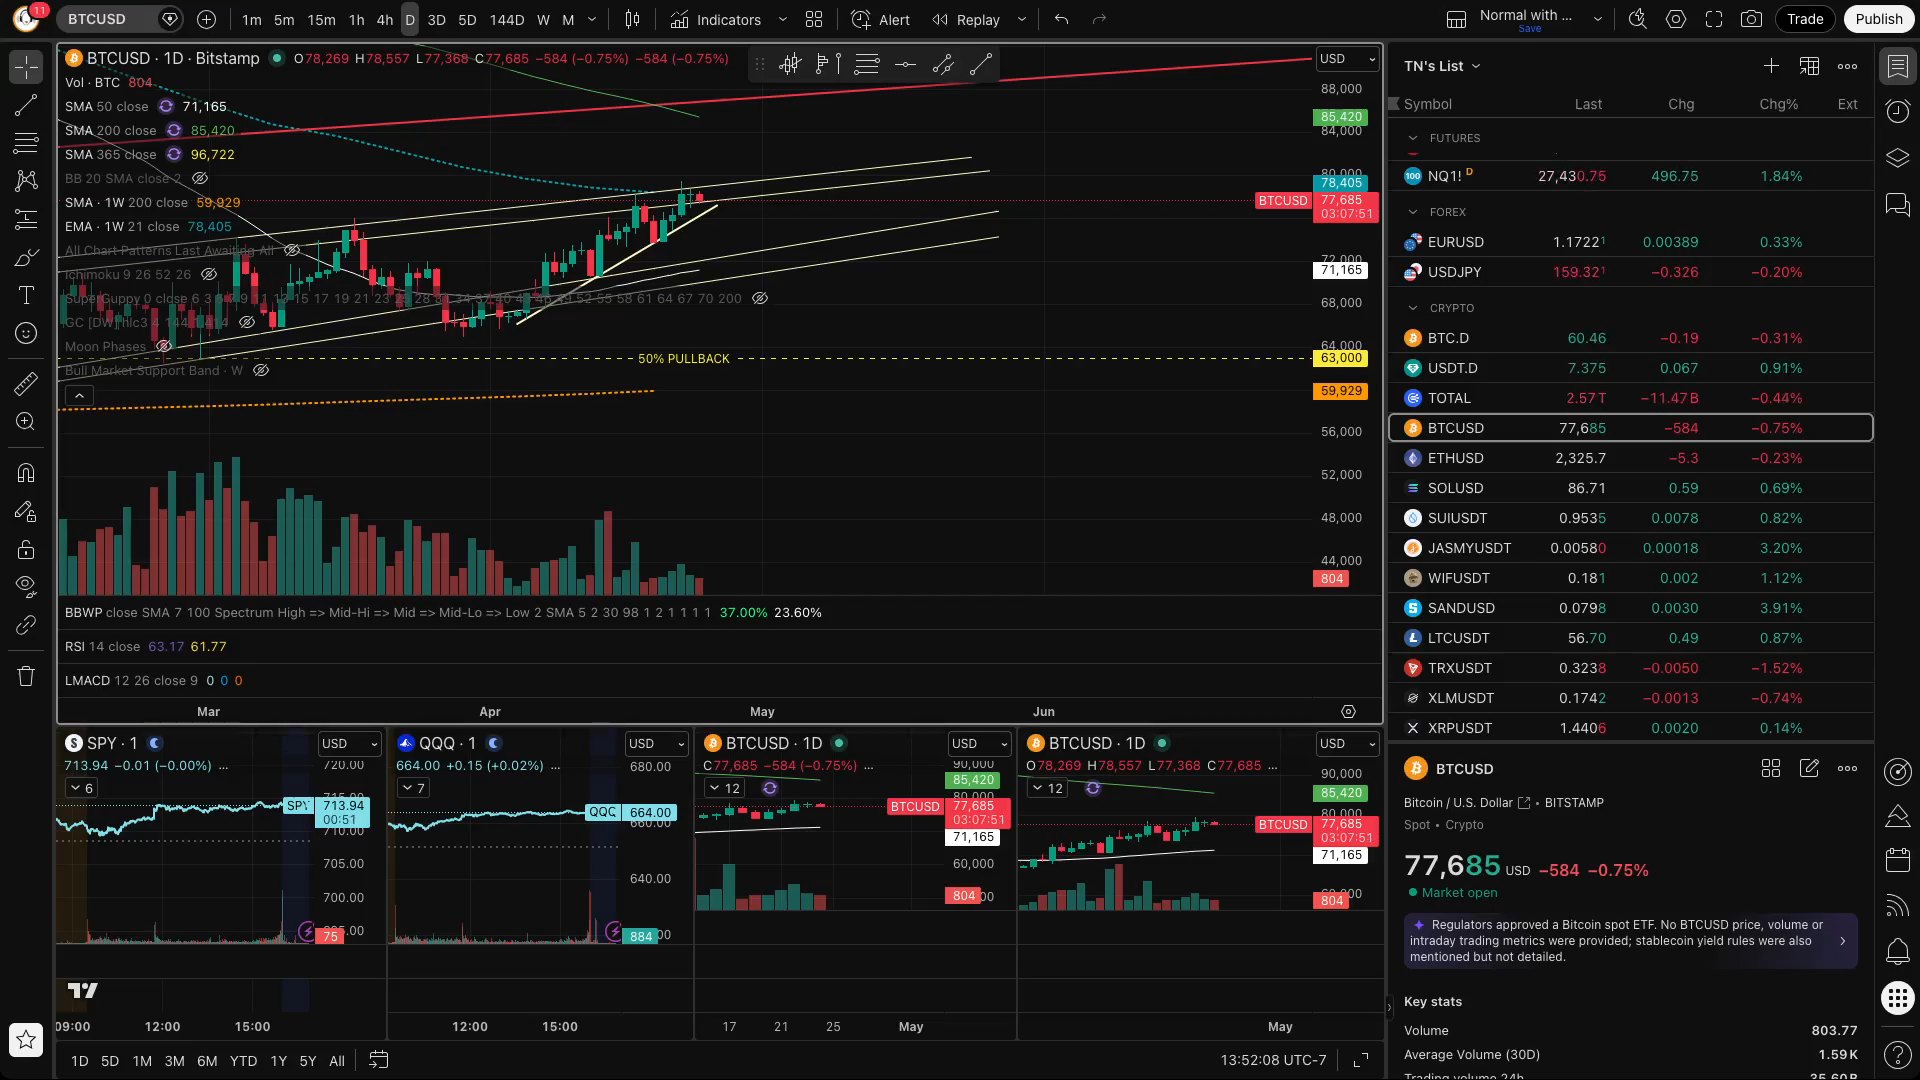The width and height of the screenshot is (1920, 1080).
Task: Select the 1Y date range
Action: 278,1061
